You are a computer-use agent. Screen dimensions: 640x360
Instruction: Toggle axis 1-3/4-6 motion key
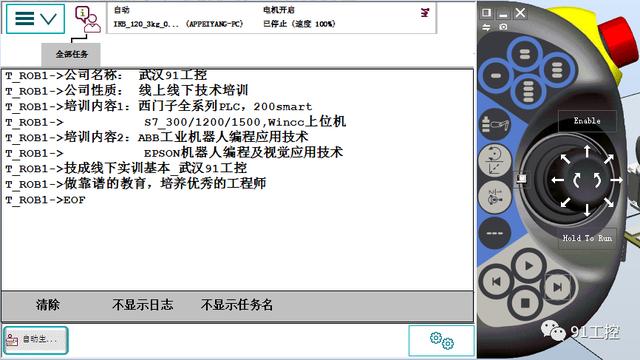point(495,197)
